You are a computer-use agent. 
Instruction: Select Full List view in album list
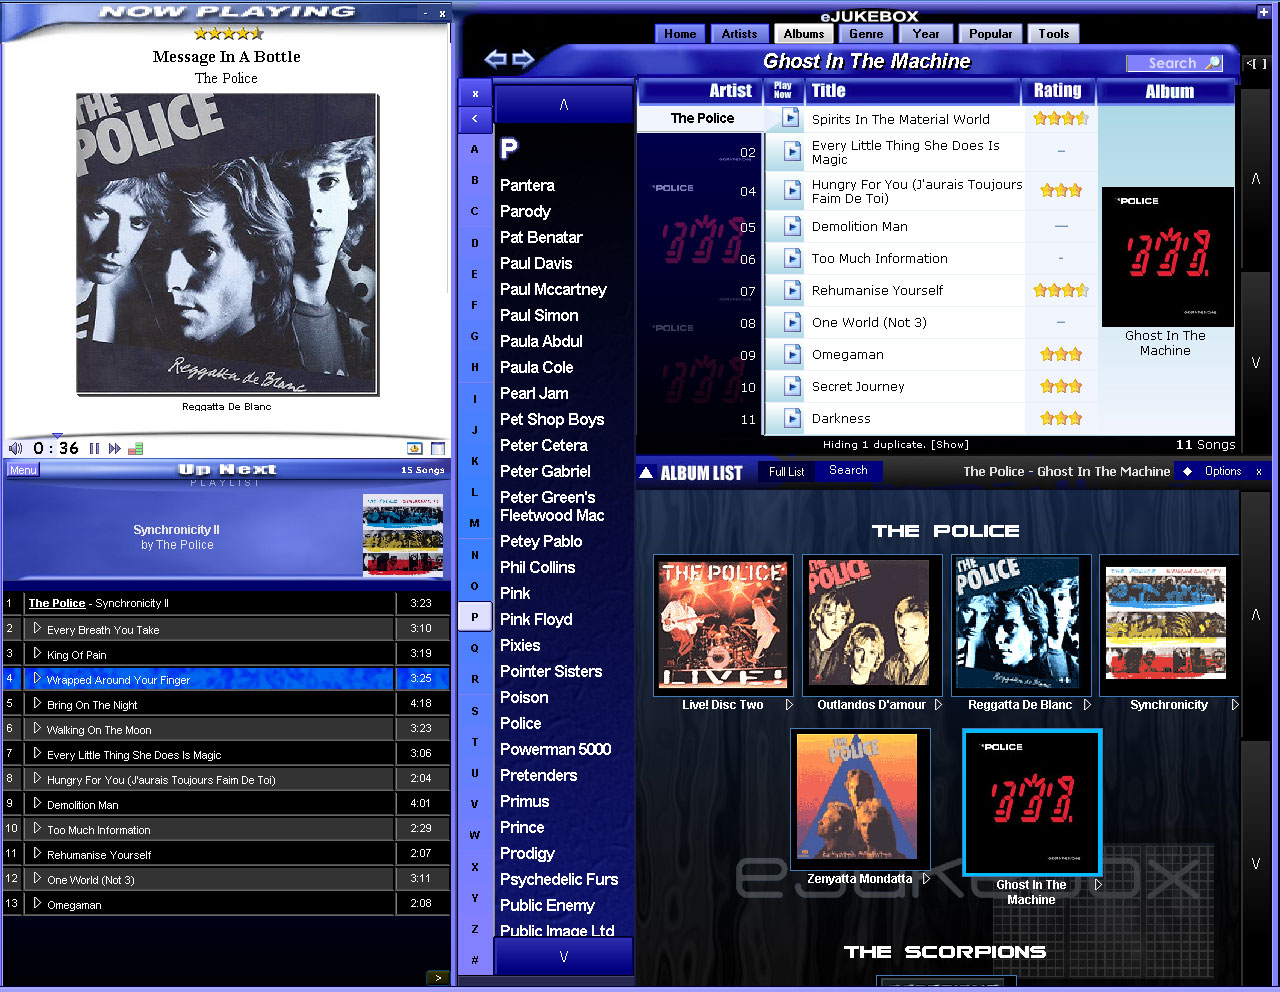[786, 471]
